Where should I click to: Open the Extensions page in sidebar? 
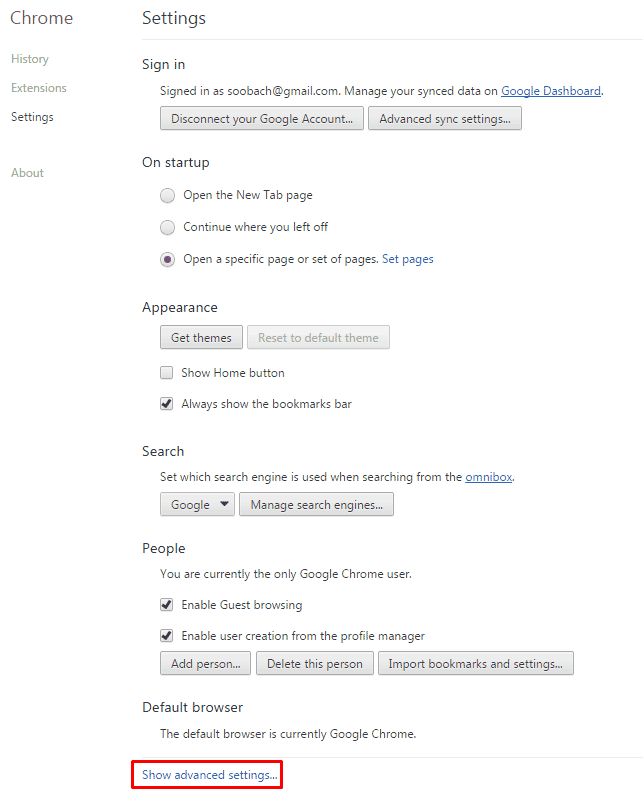tap(39, 88)
